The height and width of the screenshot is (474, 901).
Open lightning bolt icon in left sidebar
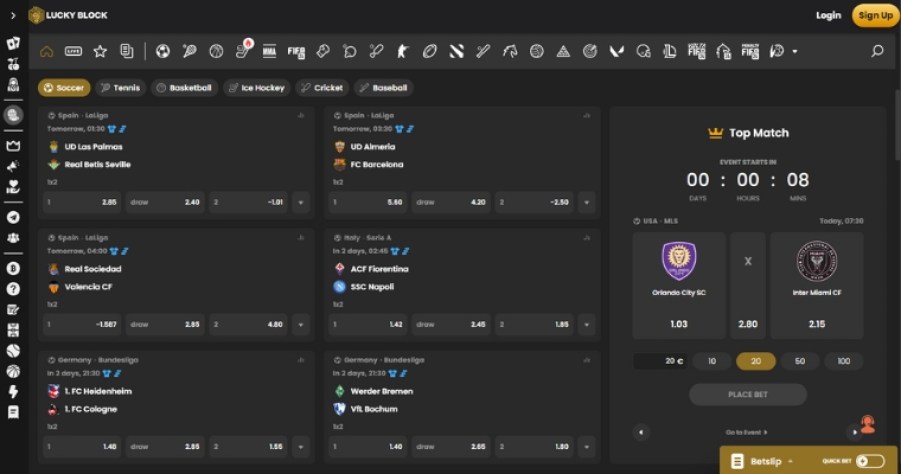point(13,391)
